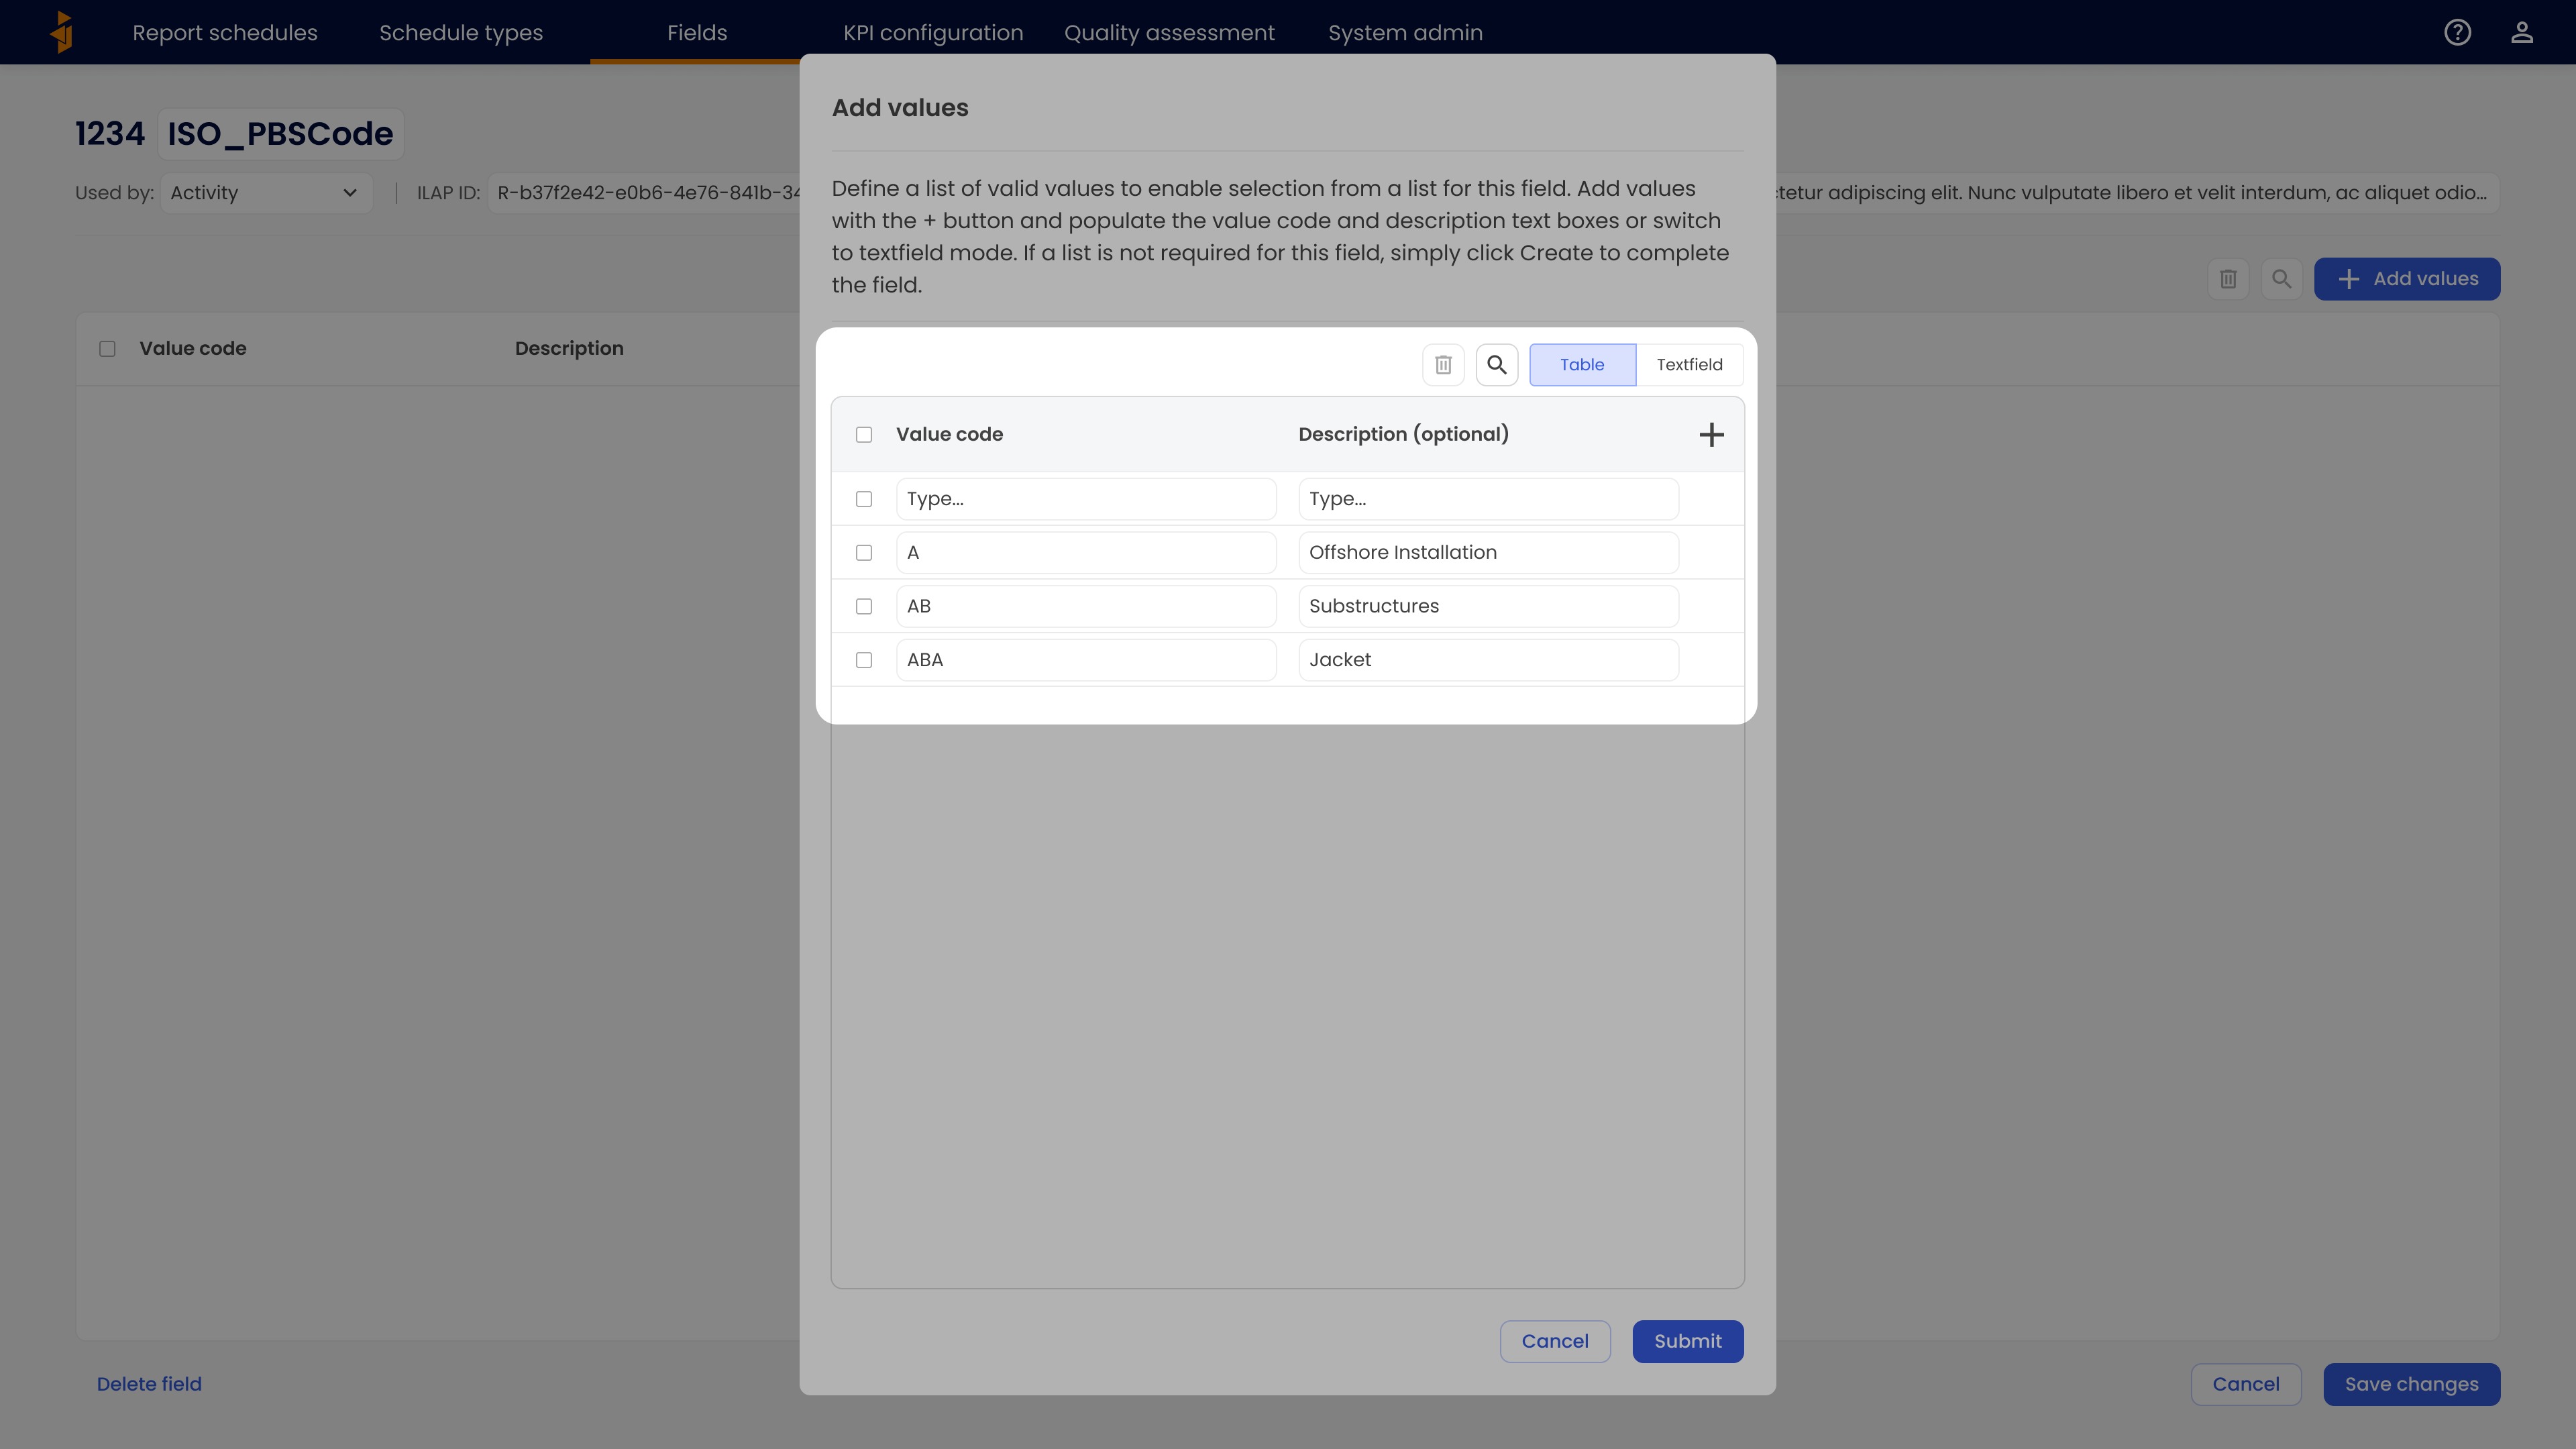
Task: Open the KPI configuration tab
Action: (932, 32)
